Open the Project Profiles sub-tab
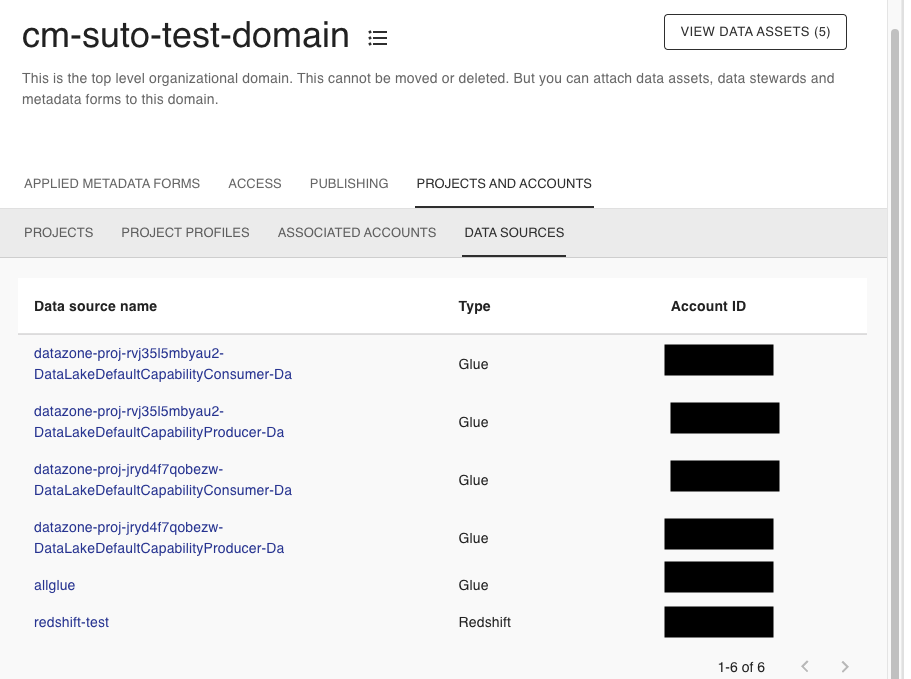Viewport: 911px width, 679px height. coord(185,233)
